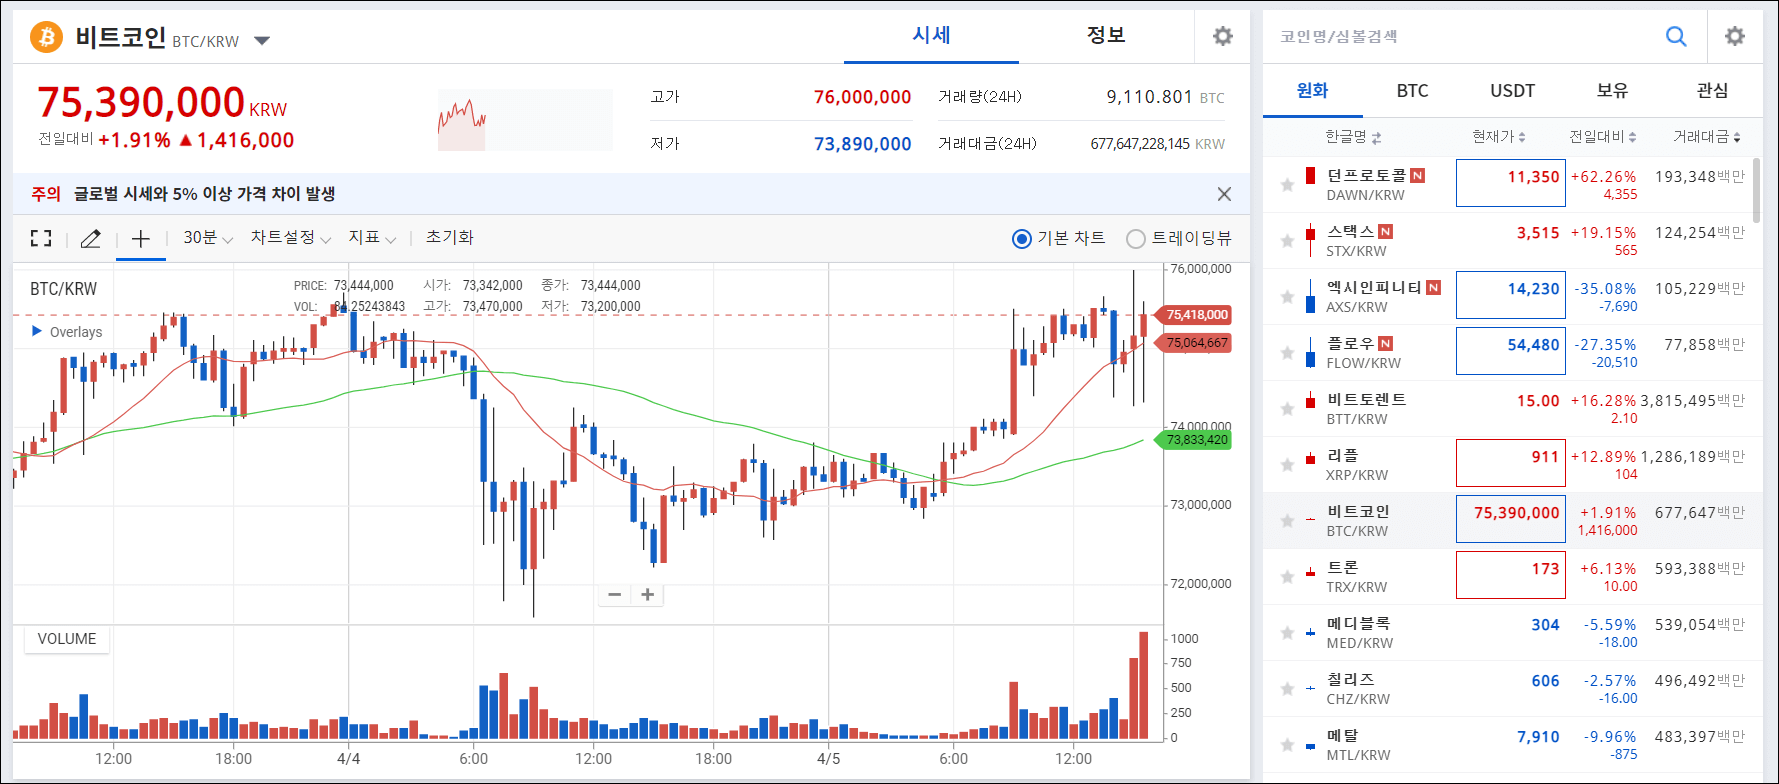Viewport: 1779px width, 784px height.
Task: Open 트론 TRX/KRW coin row
Action: coord(1508,577)
